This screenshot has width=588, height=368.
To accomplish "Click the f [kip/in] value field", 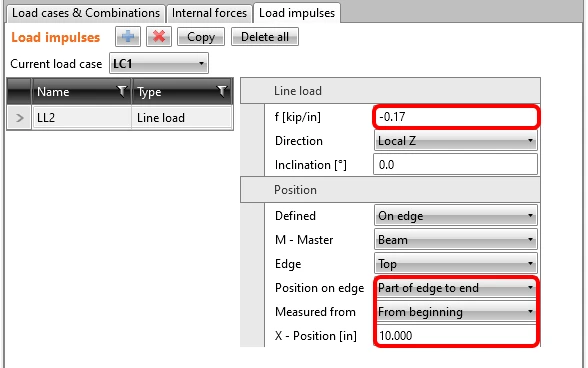I will pos(456,117).
